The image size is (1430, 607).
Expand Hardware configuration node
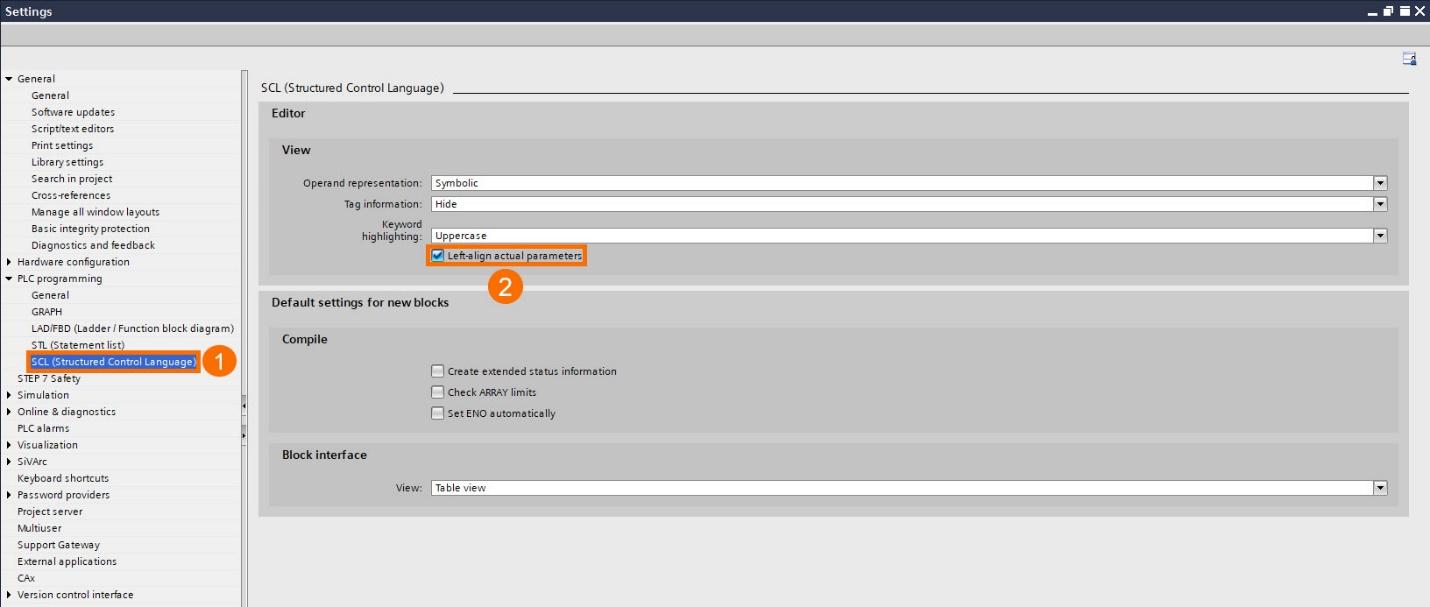click(x=9, y=262)
